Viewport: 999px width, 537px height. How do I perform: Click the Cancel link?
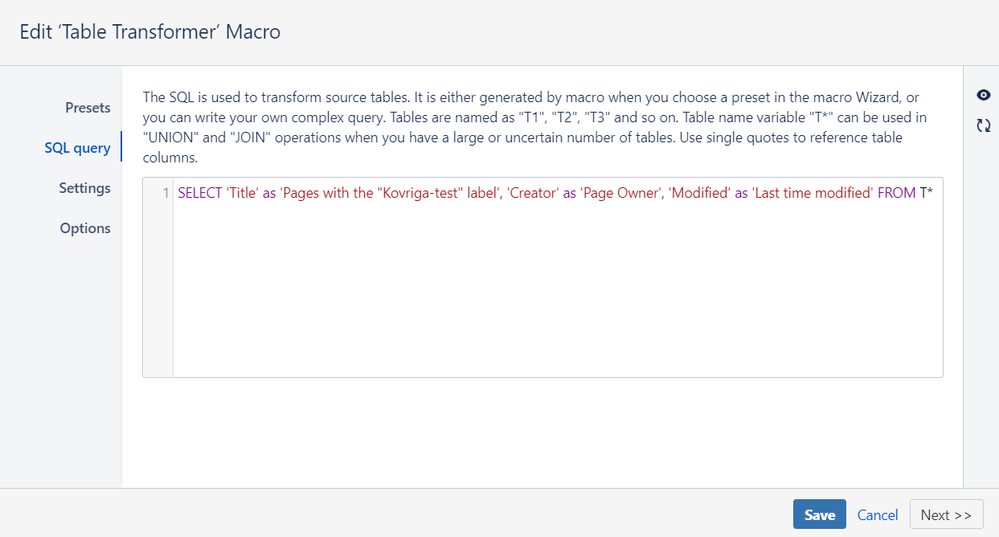point(877,514)
